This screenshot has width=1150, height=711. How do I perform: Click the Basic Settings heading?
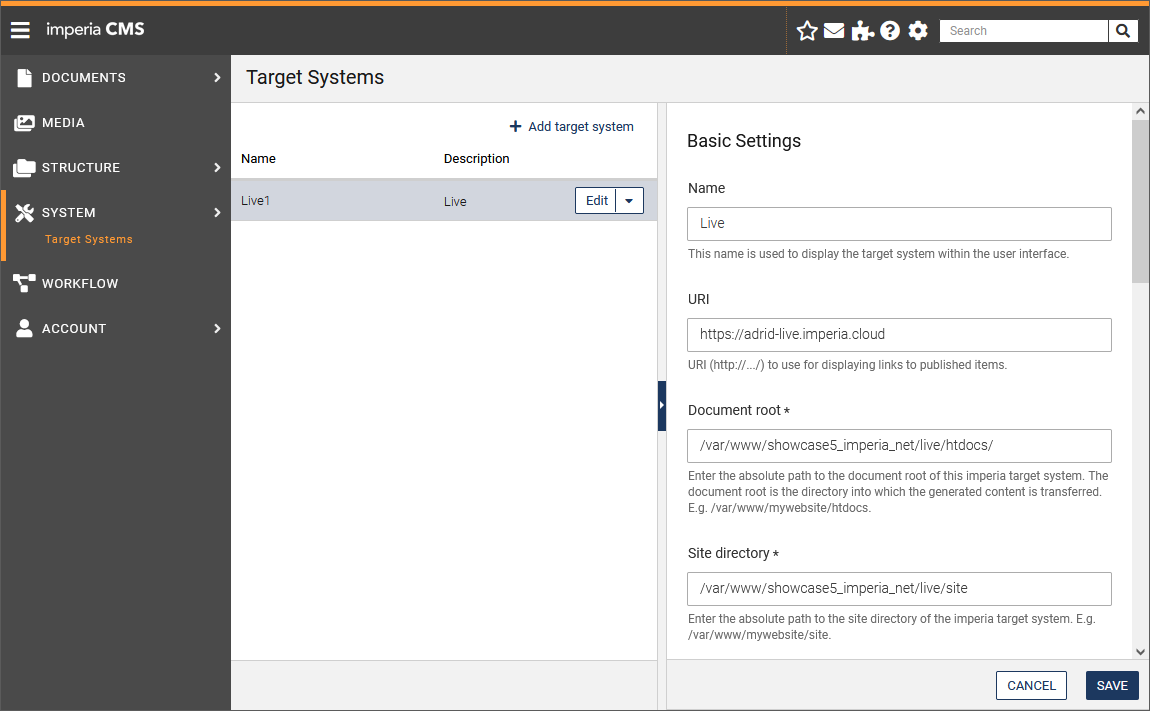tap(744, 141)
